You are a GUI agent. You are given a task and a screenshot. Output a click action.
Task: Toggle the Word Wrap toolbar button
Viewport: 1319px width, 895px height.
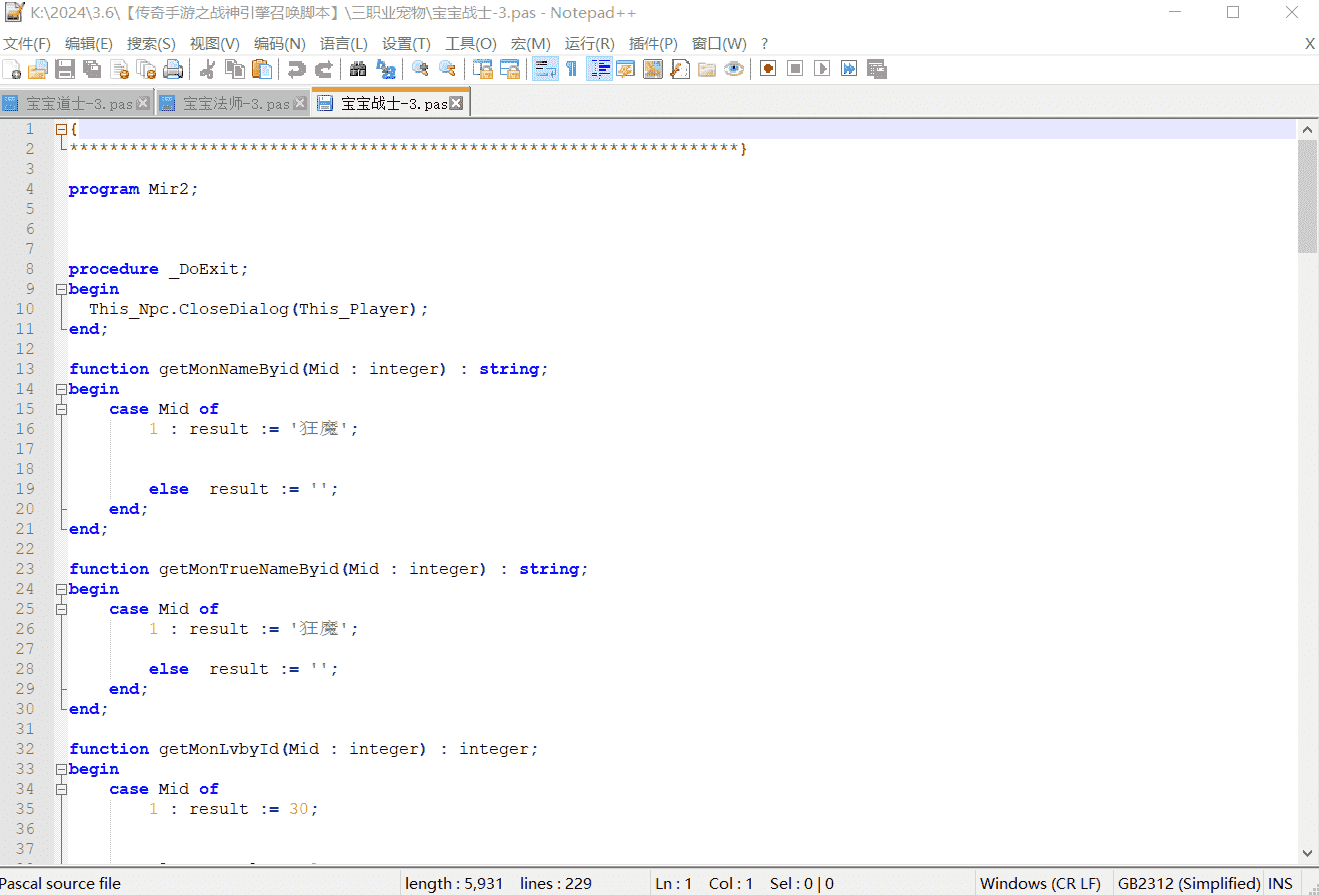click(545, 69)
